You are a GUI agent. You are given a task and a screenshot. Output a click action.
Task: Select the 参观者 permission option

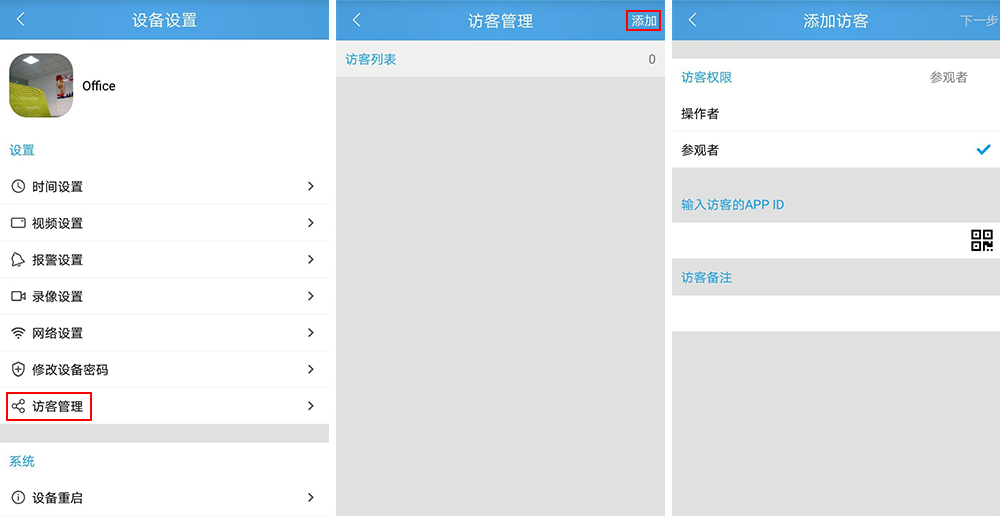click(x=700, y=150)
